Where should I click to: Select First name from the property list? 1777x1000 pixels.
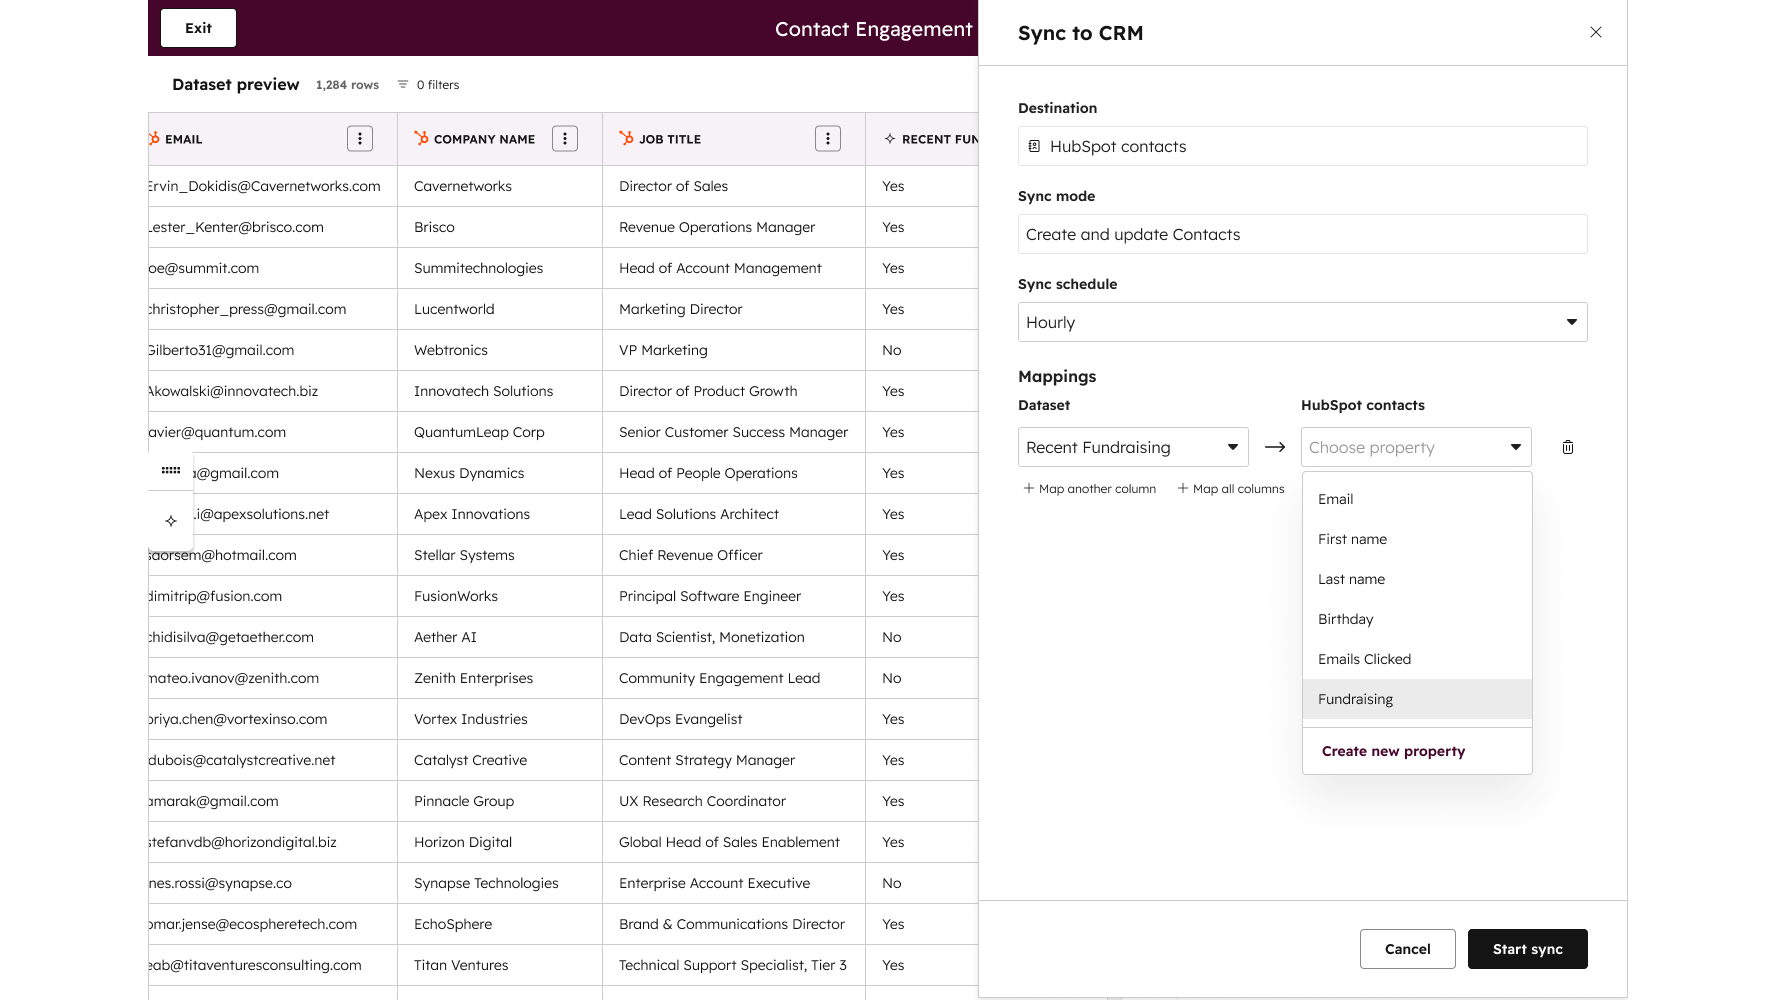[1352, 539]
